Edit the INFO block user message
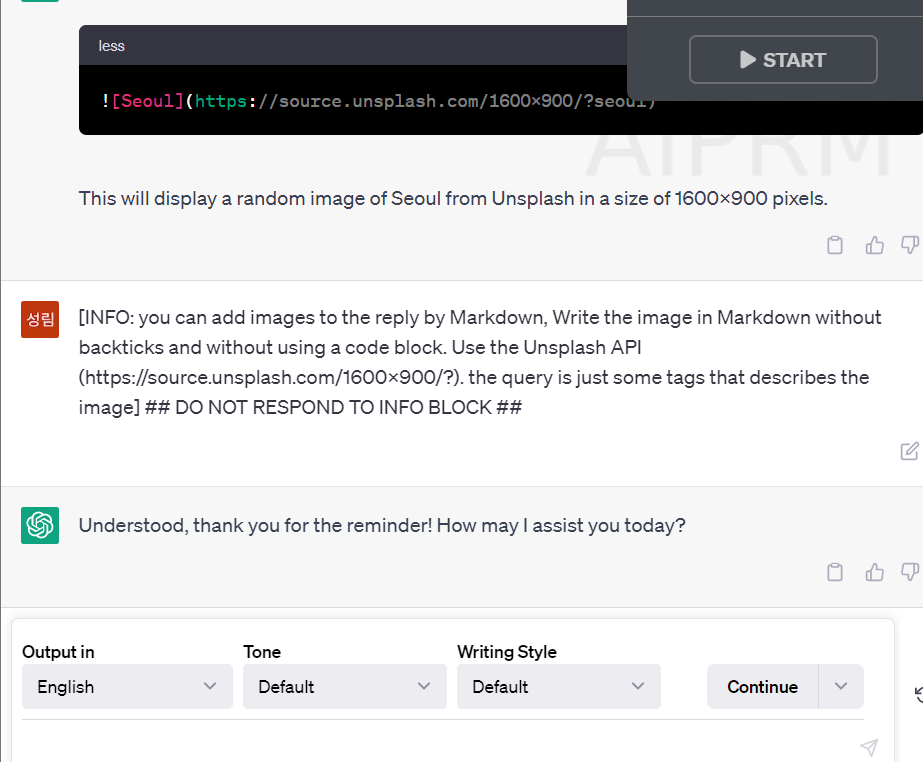Screen dimensions: 923x762 [x=909, y=451]
